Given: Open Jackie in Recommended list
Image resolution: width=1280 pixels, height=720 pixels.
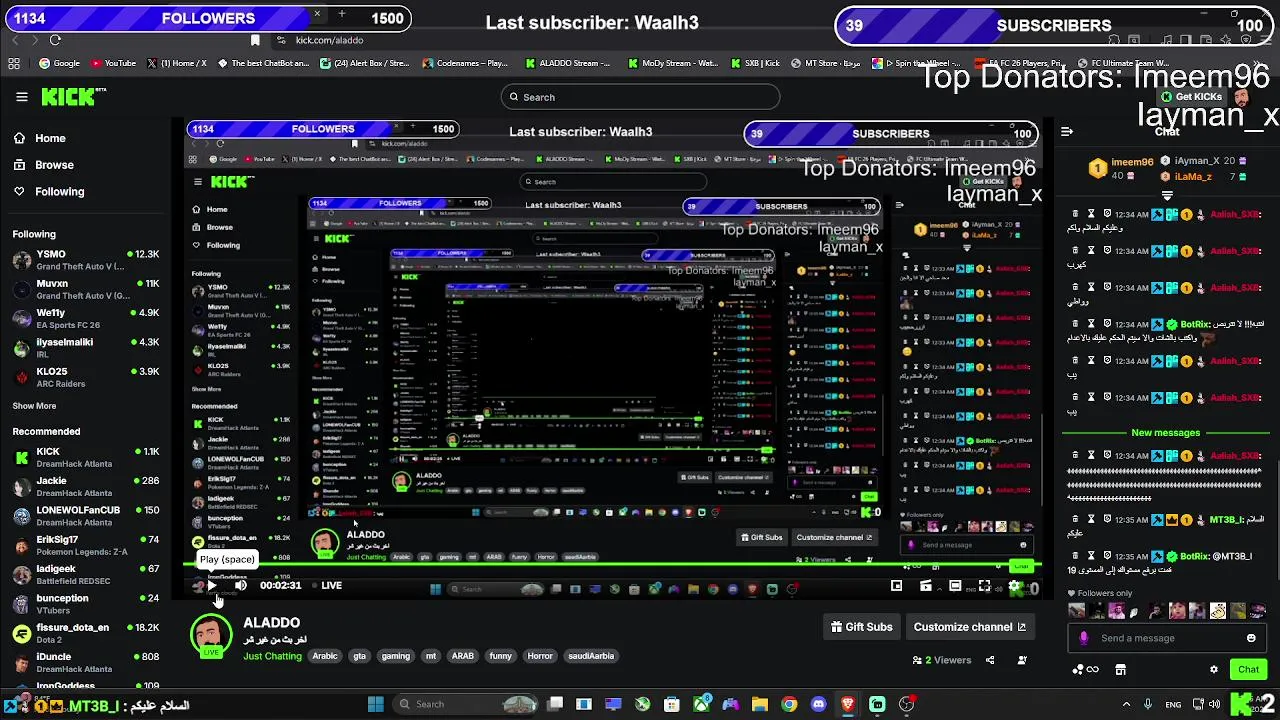Looking at the screenshot, I should pyautogui.click(x=85, y=486).
